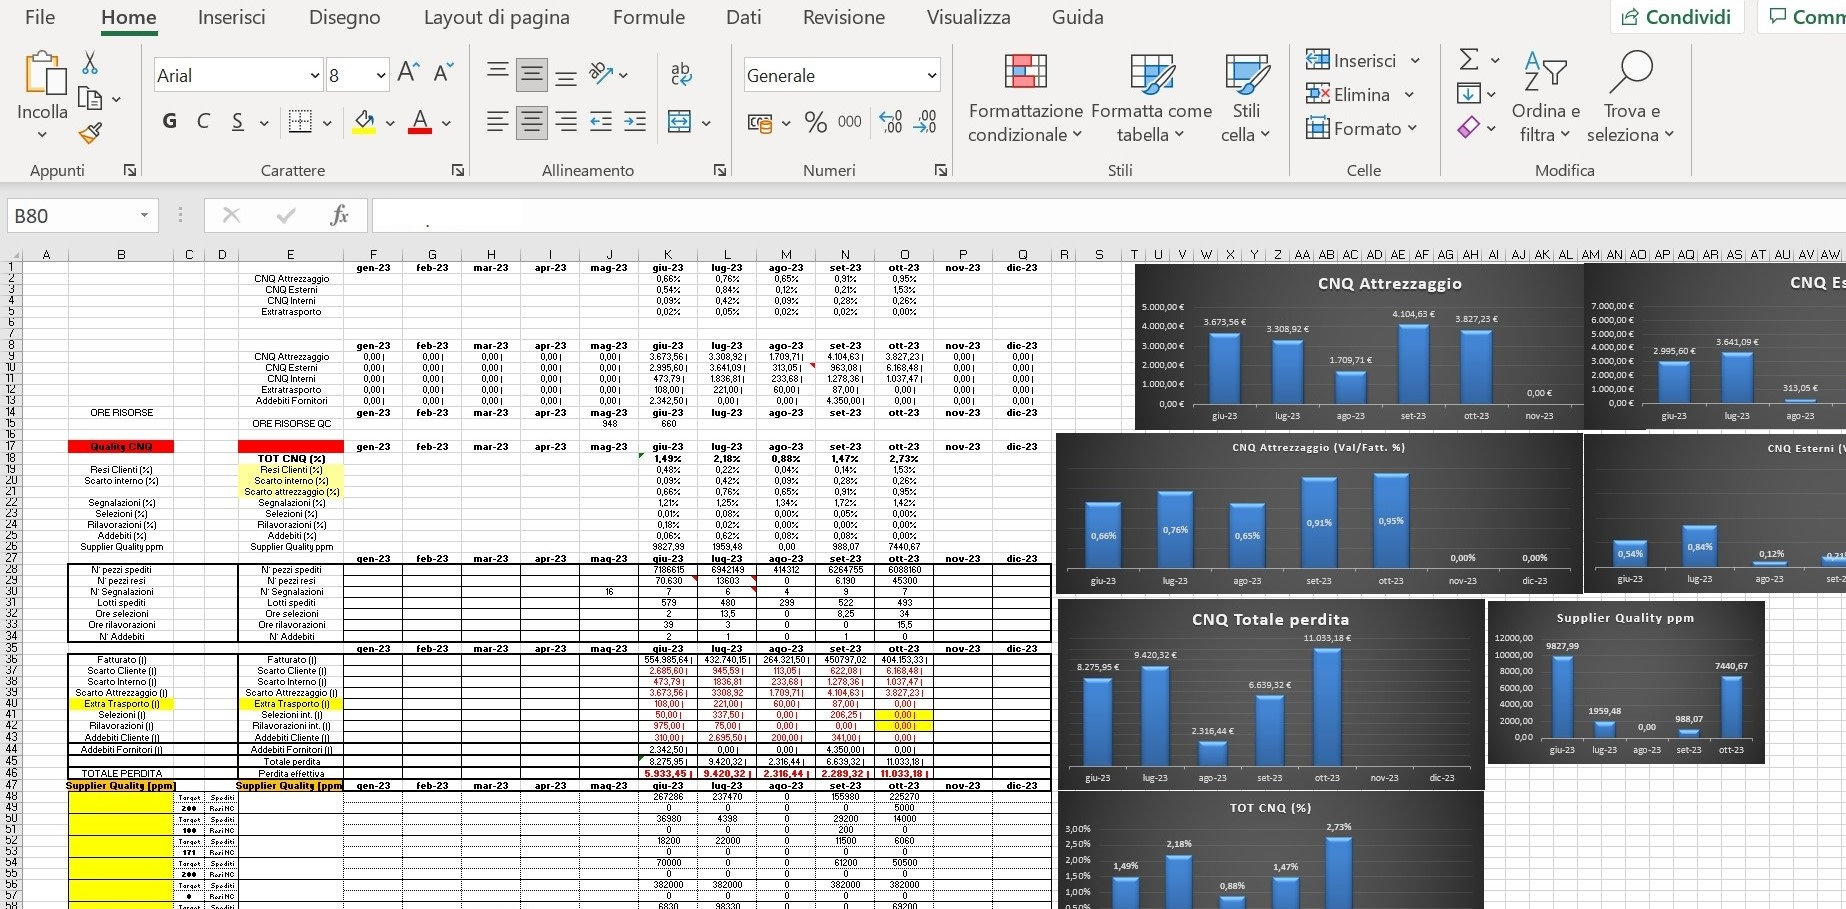Click the percent style icon
The width and height of the screenshot is (1846, 909).
tap(816, 122)
